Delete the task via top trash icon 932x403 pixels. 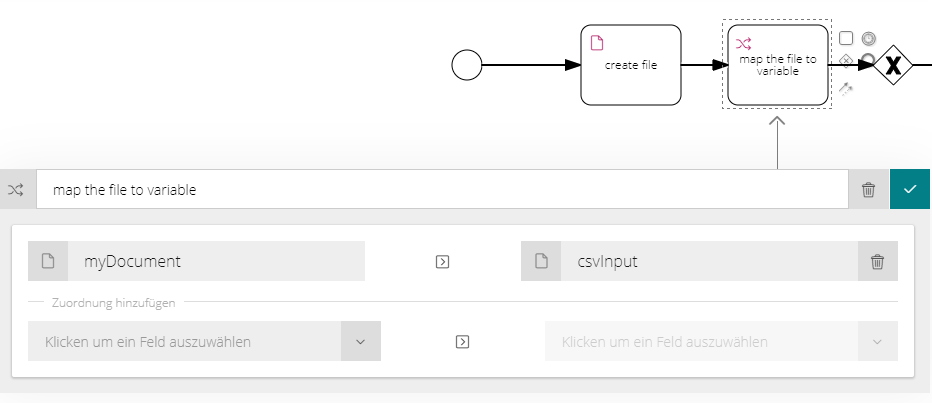868,190
